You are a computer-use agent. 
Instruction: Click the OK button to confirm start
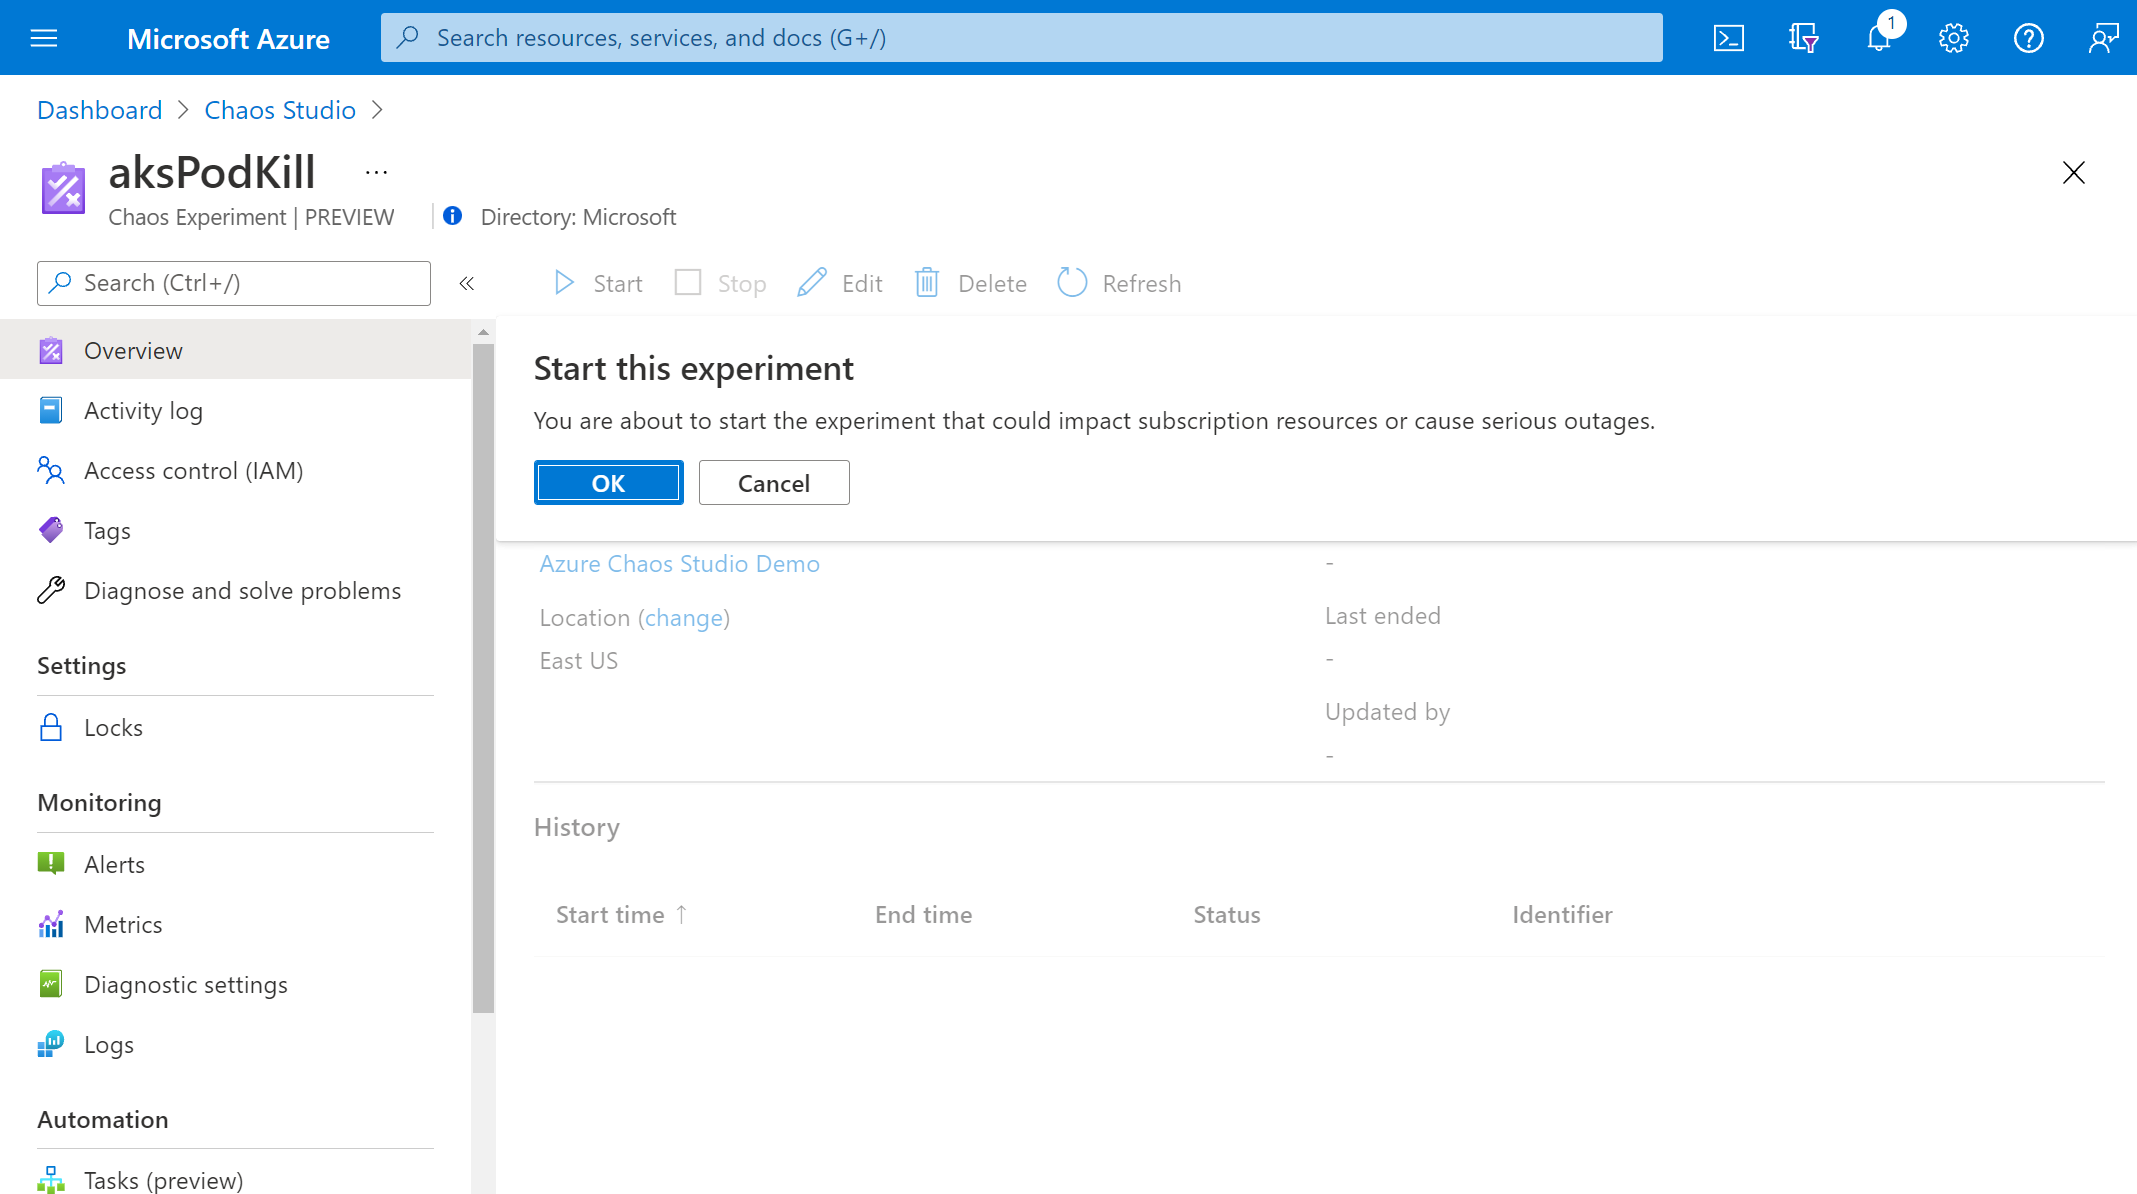[608, 483]
